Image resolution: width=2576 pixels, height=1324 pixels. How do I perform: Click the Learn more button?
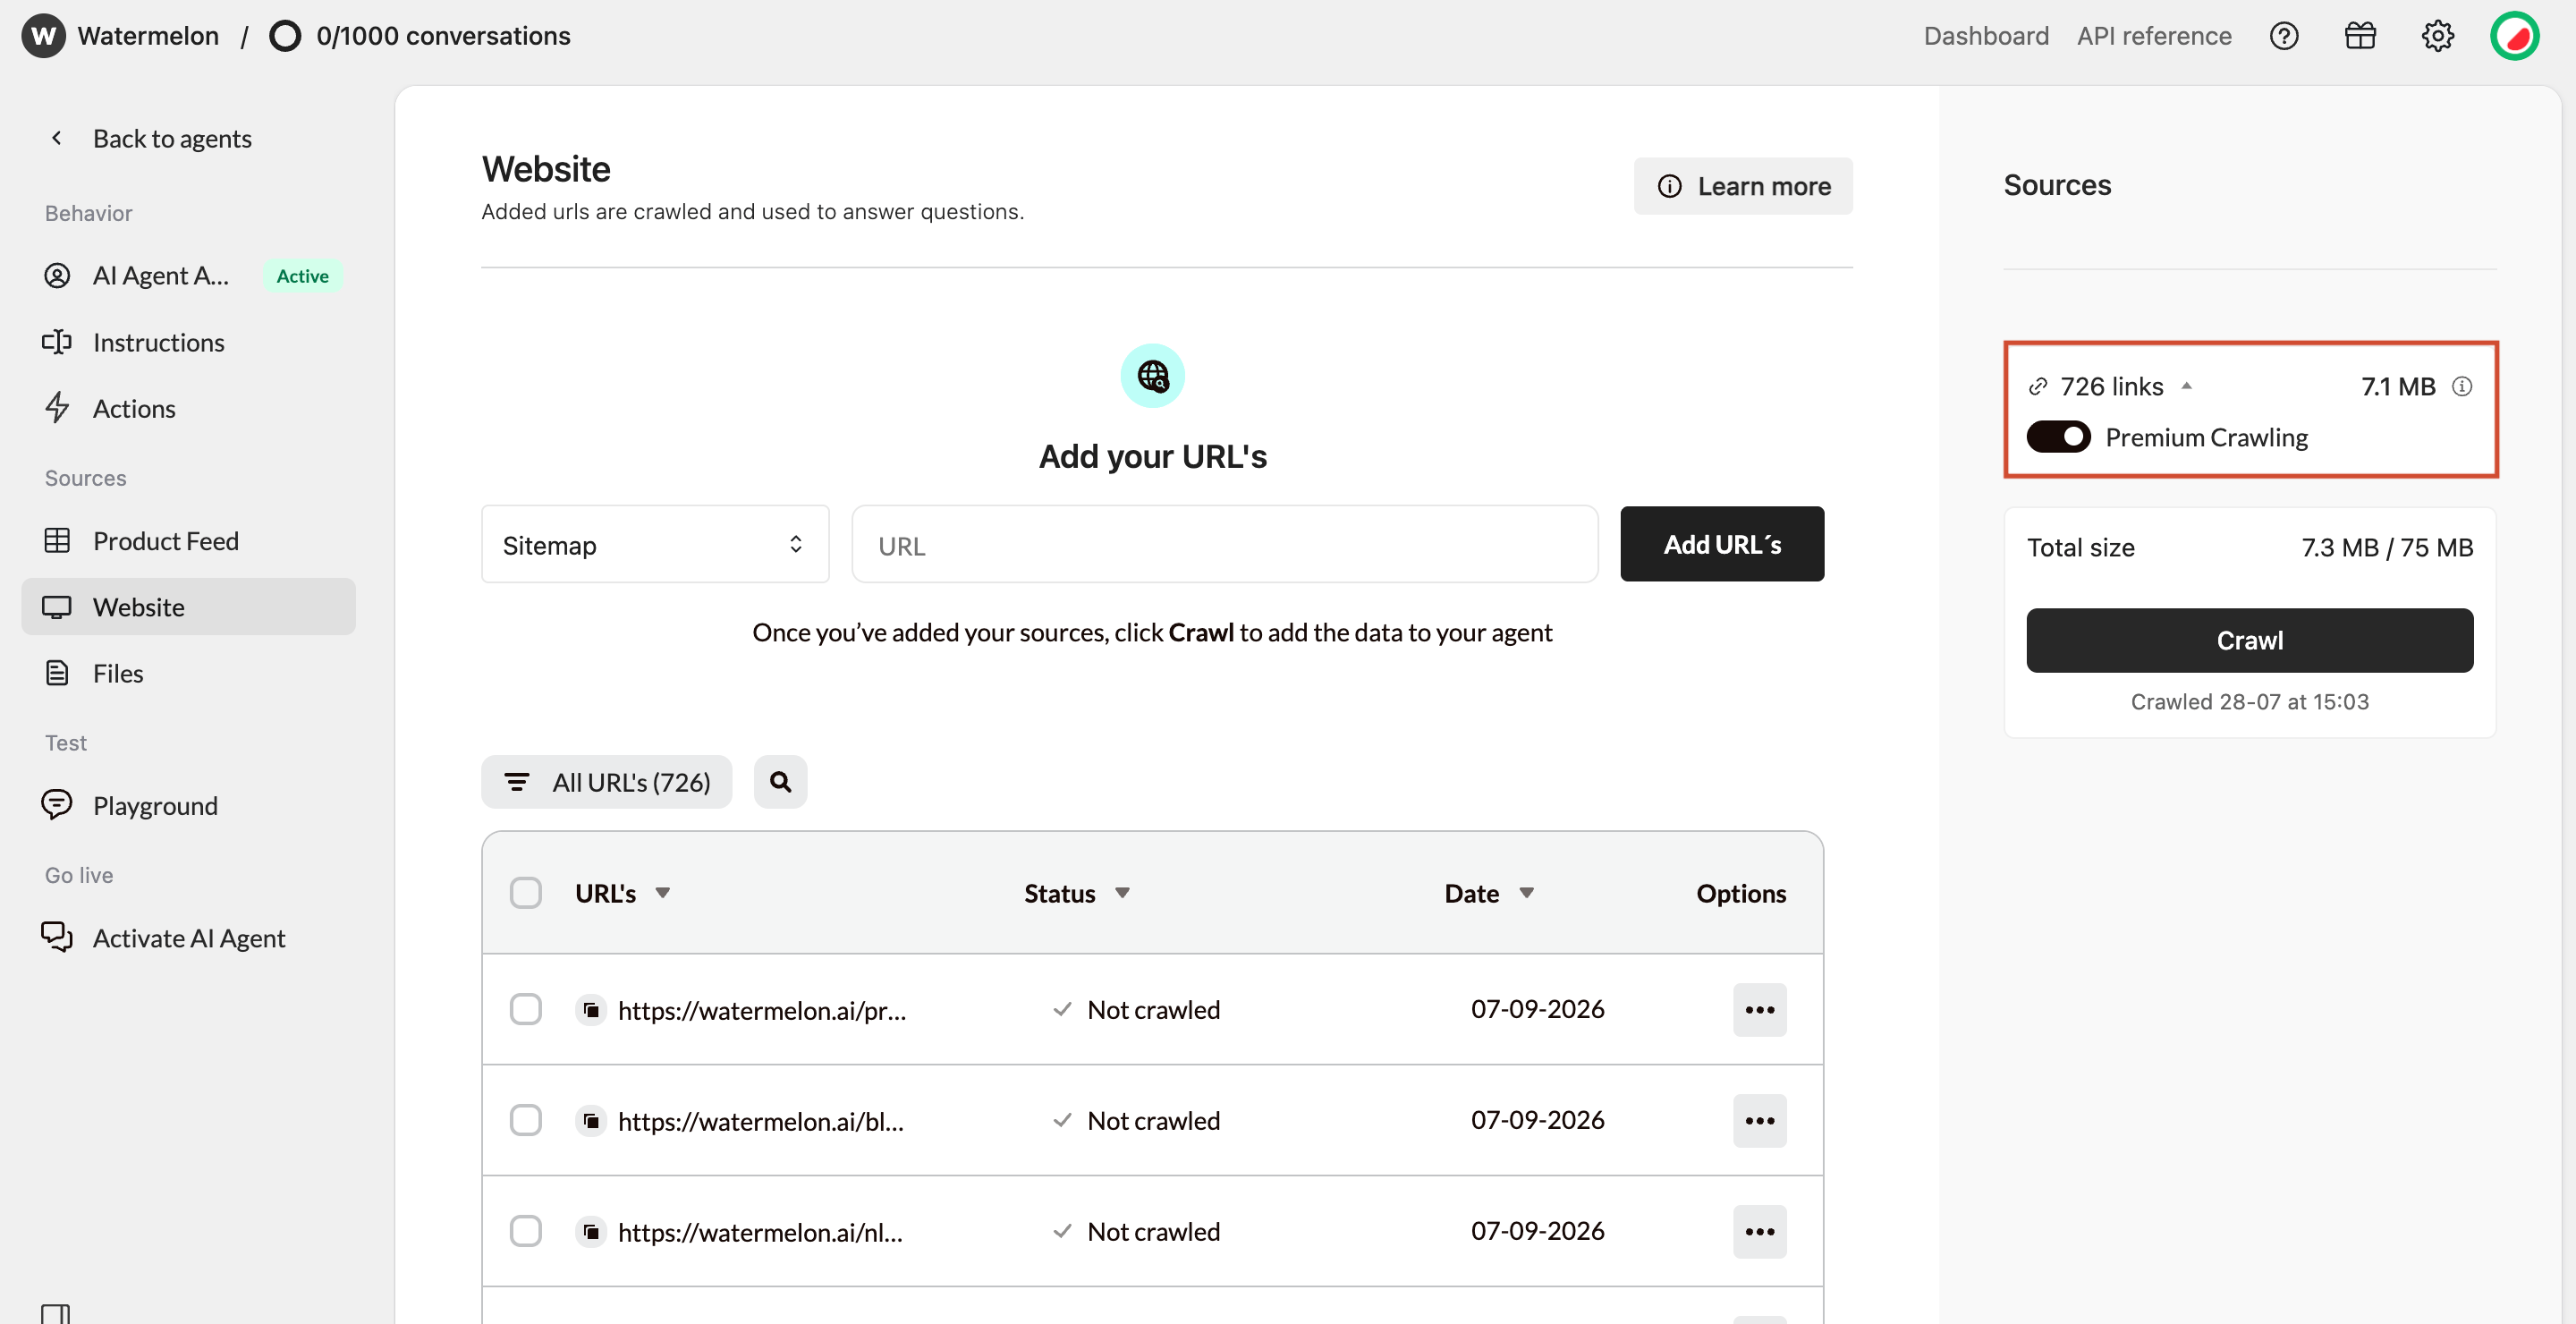coord(1743,186)
